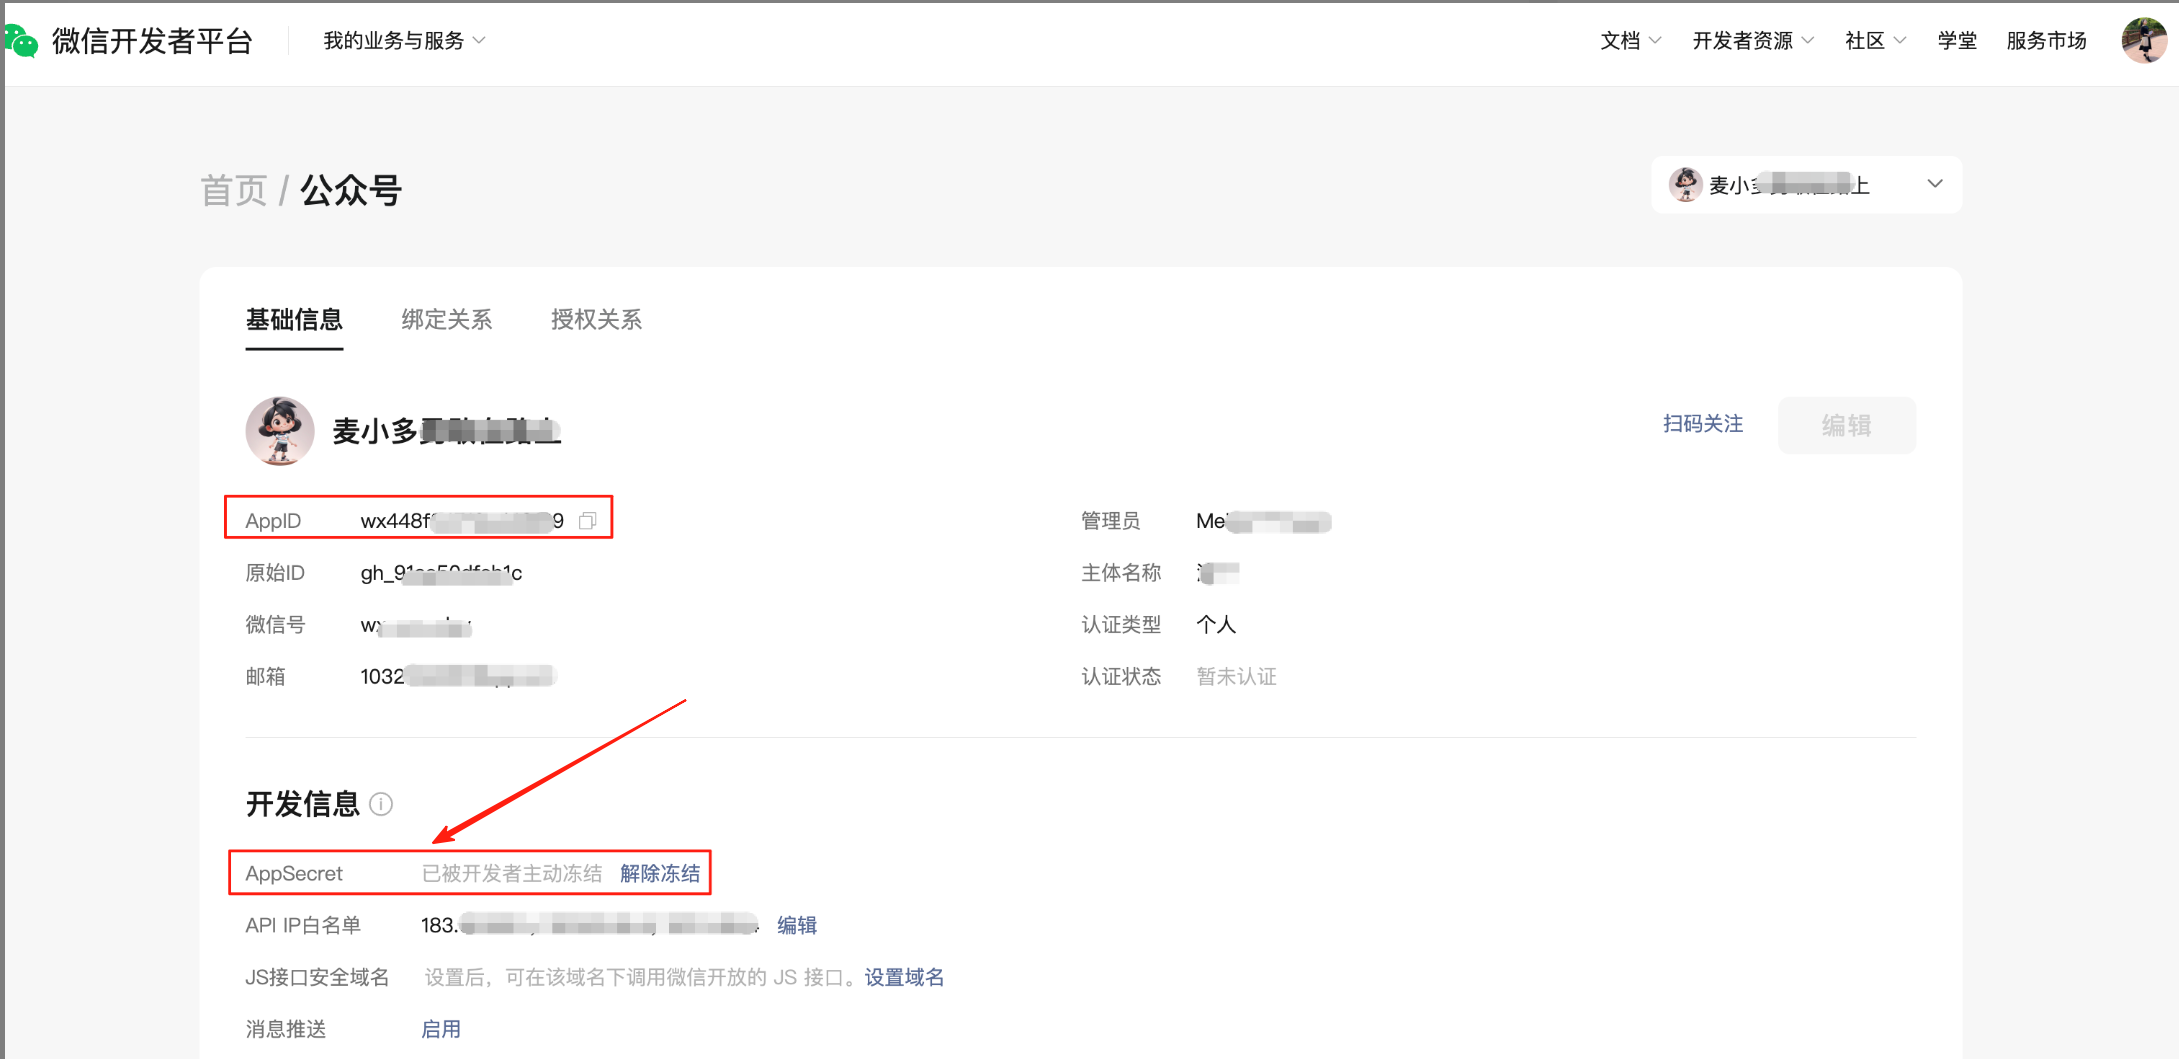This screenshot has width=2180, height=1060.
Task: Click the 首页 breadcrumb link
Action: [x=234, y=190]
